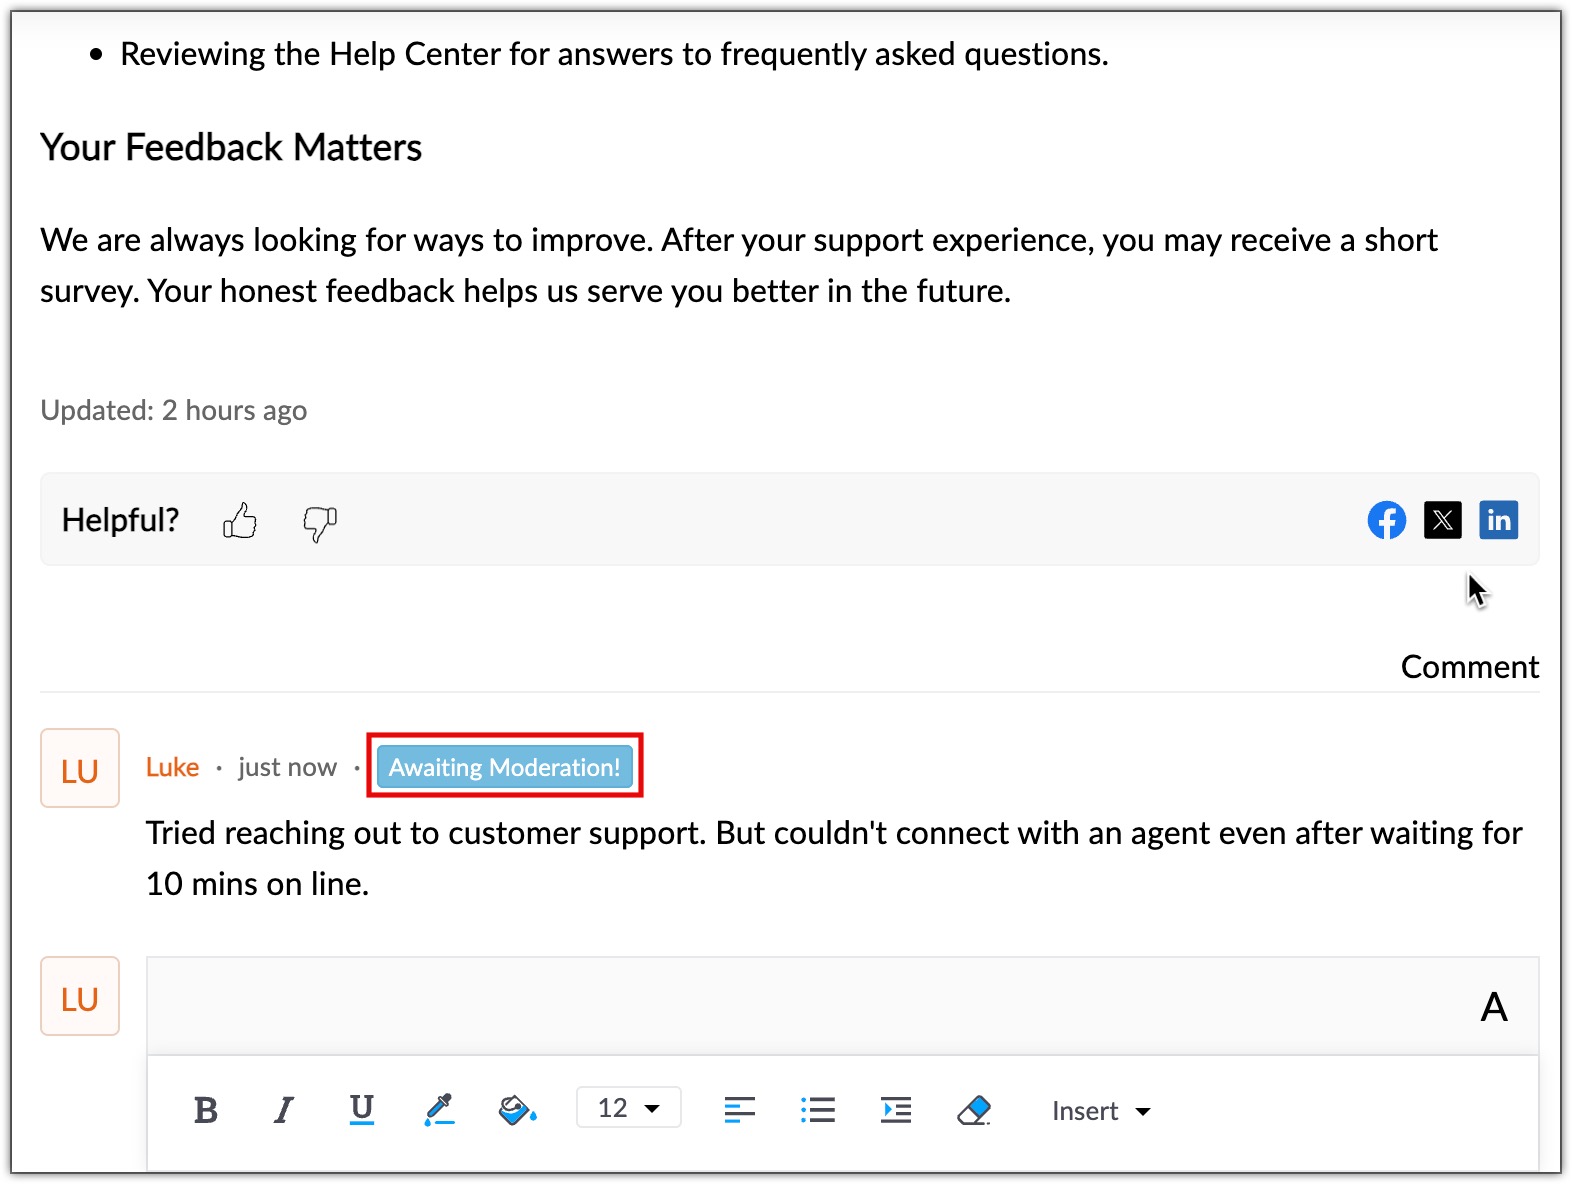Image resolution: width=1572 pixels, height=1184 pixels.
Task: Increase indent of the comment text
Action: (895, 1110)
